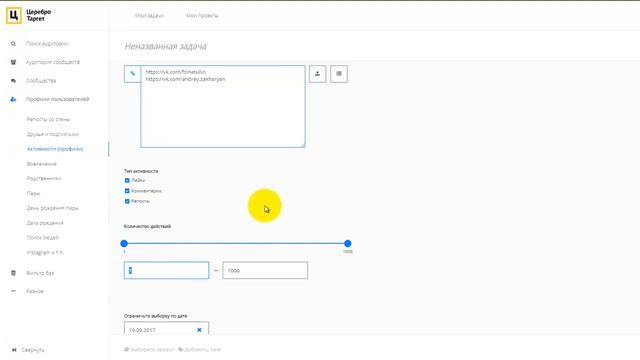Click Выберите проект at bottom bar

pos(152,350)
